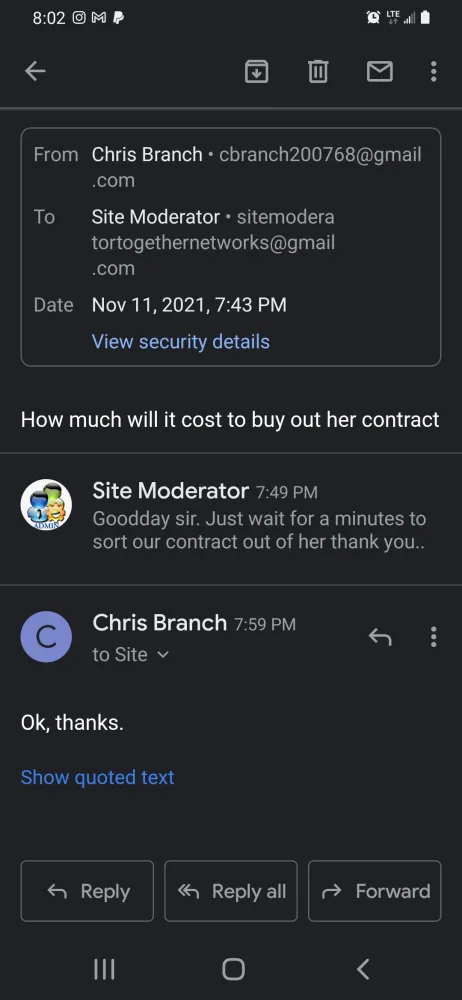Screen dimensions: 462x1000
Task: Mark conversation as unread envelope icon
Action: click(380, 71)
